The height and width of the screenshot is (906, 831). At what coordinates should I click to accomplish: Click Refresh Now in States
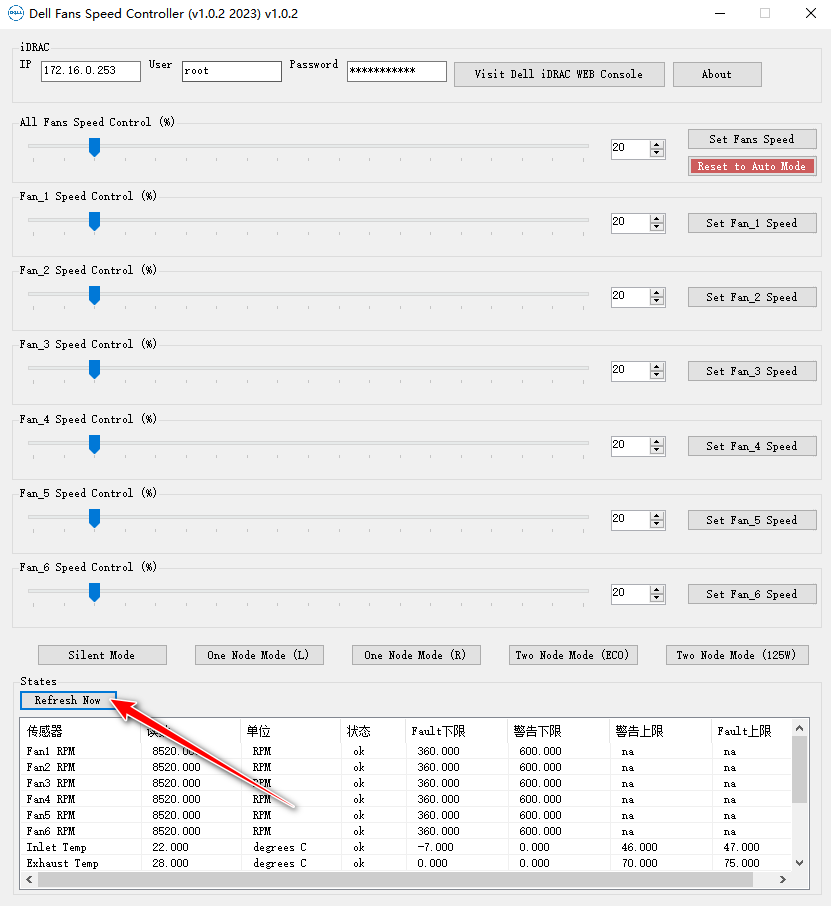(68, 700)
